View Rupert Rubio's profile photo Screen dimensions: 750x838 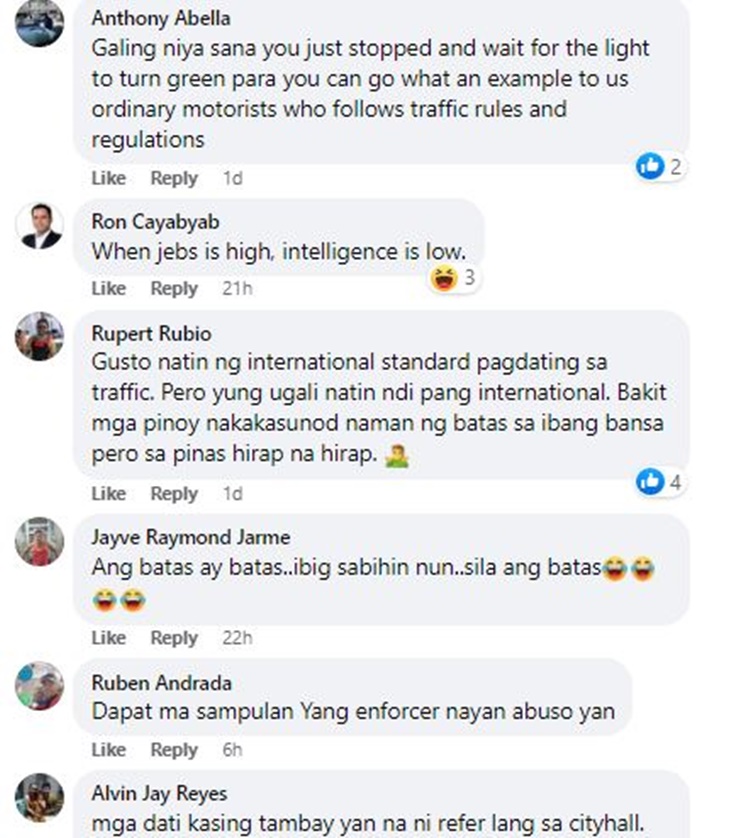40,336
